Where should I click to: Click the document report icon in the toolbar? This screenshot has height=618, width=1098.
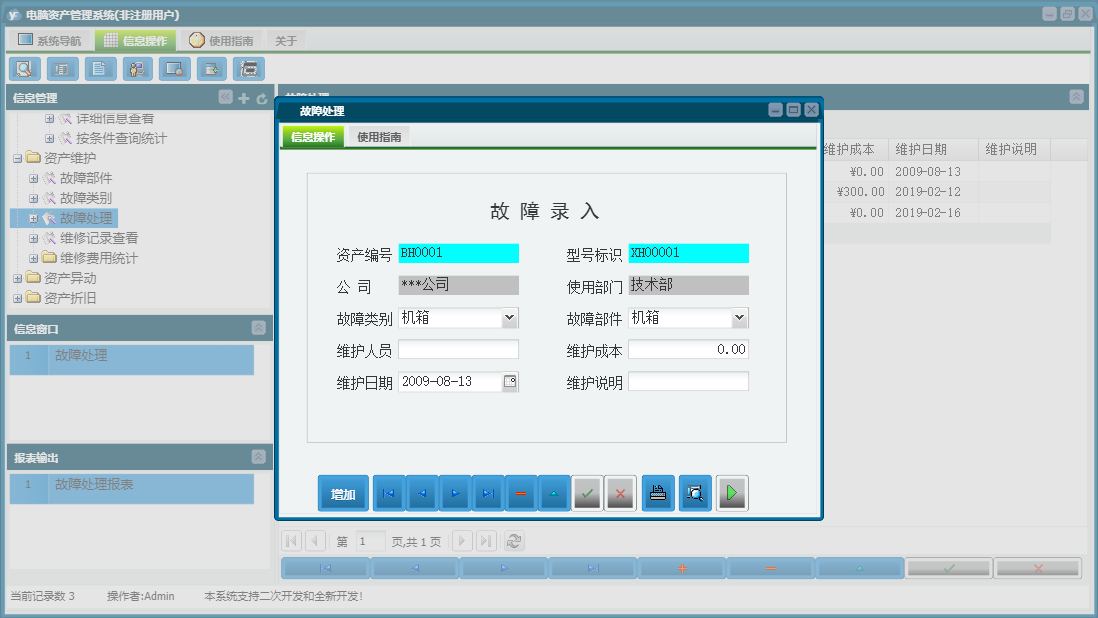pyautogui.click(x=99, y=68)
